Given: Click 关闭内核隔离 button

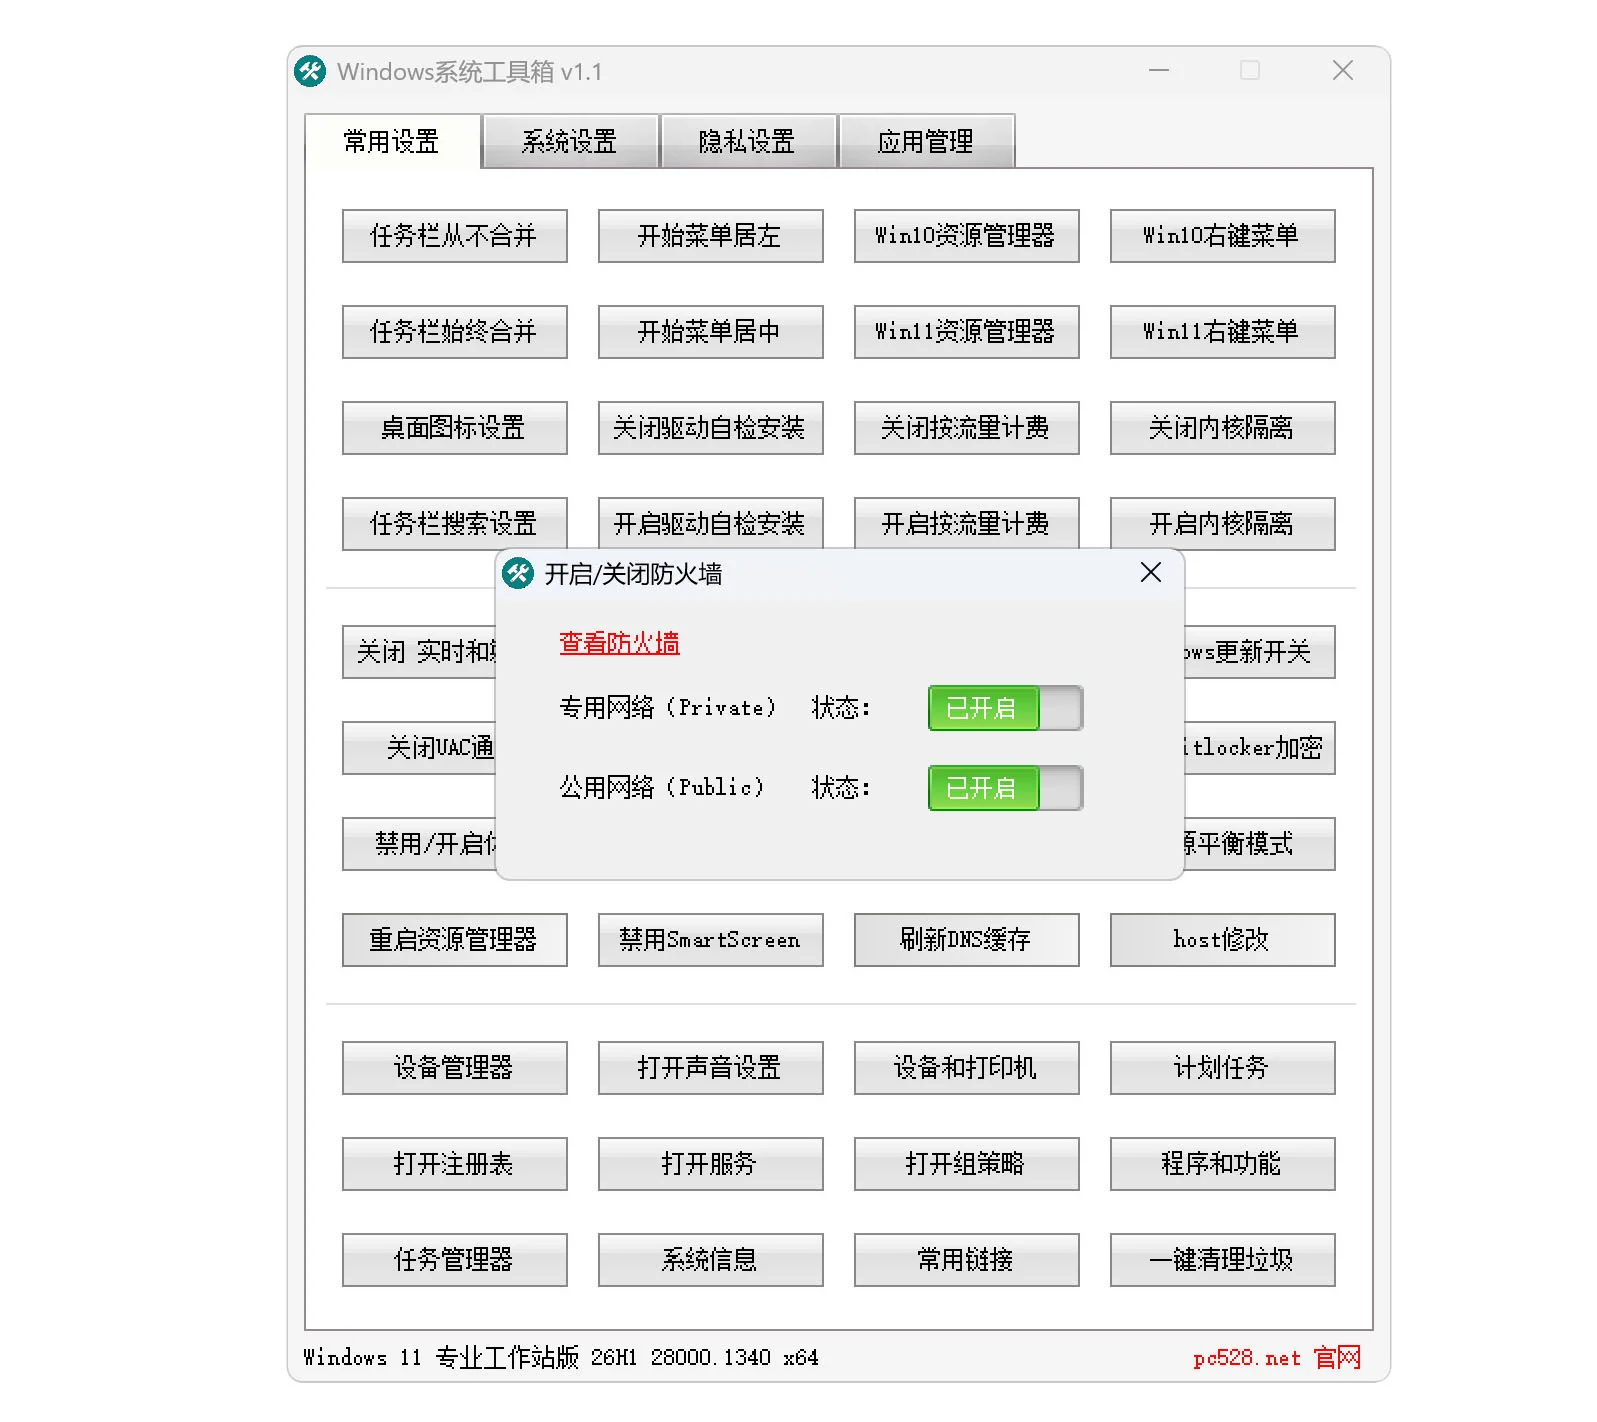Looking at the screenshot, I should (1223, 428).
